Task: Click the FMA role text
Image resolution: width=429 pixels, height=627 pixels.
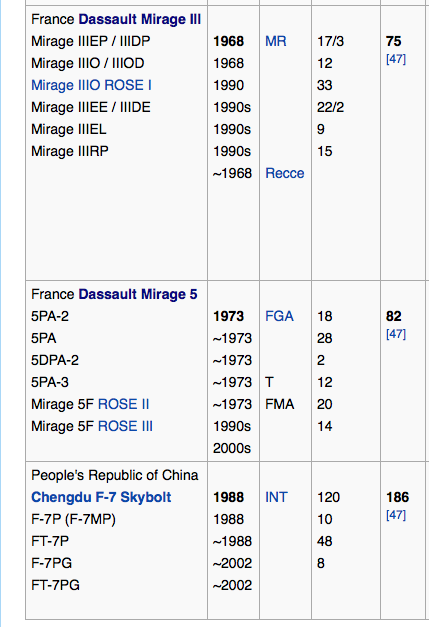Action: coord(279,404)
